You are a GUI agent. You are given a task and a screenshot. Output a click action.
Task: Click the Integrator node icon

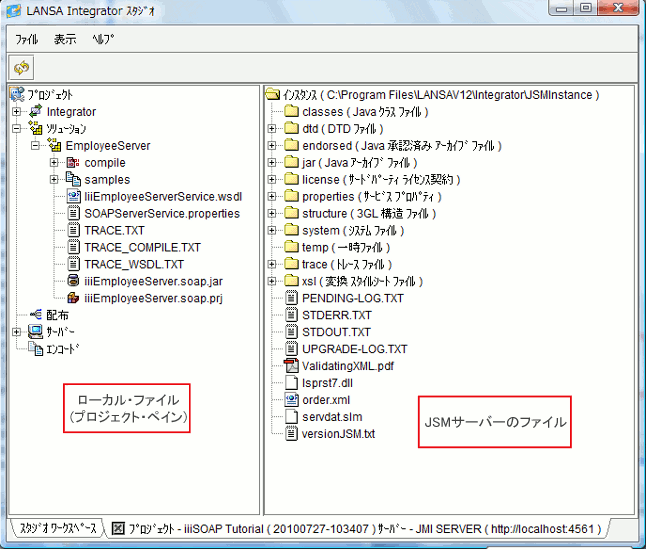click(35, 111)
